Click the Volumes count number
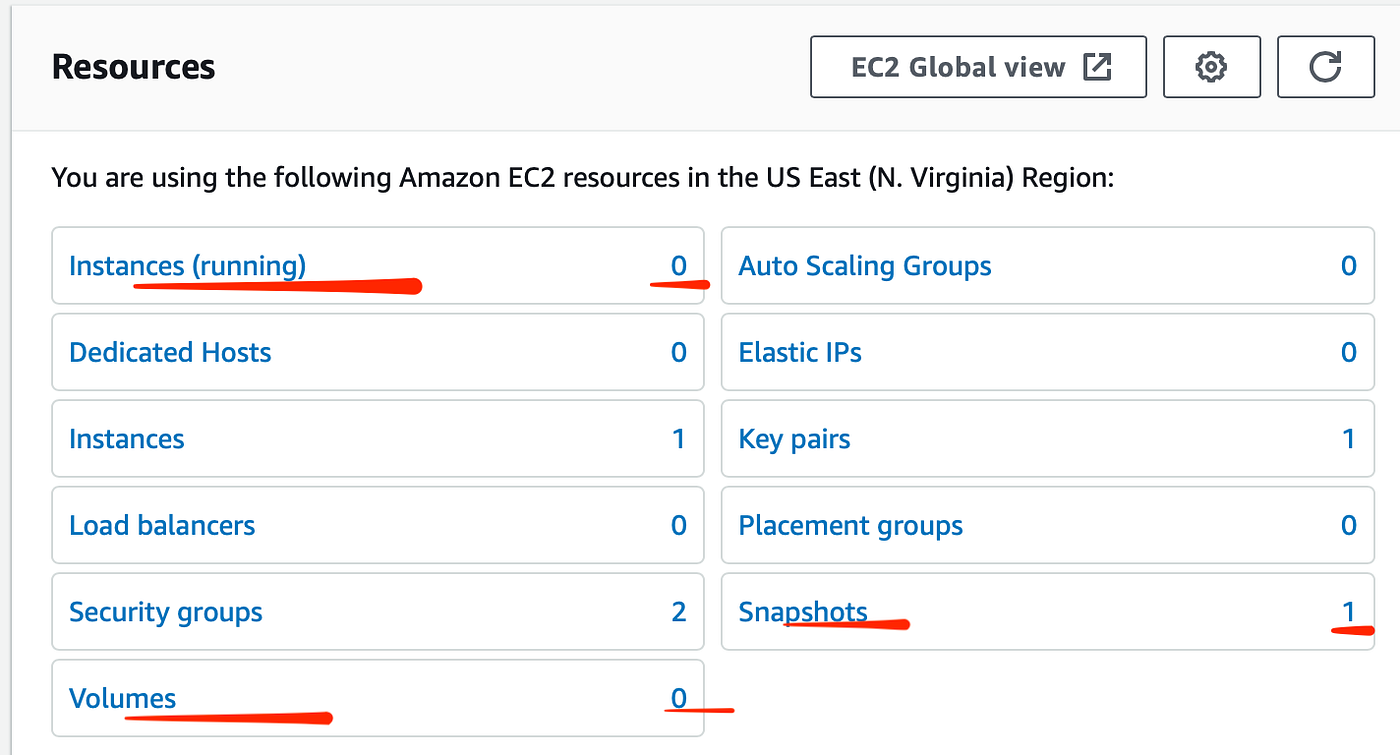The width and height of the screenshot is (1400, 755). click(679, 698)
